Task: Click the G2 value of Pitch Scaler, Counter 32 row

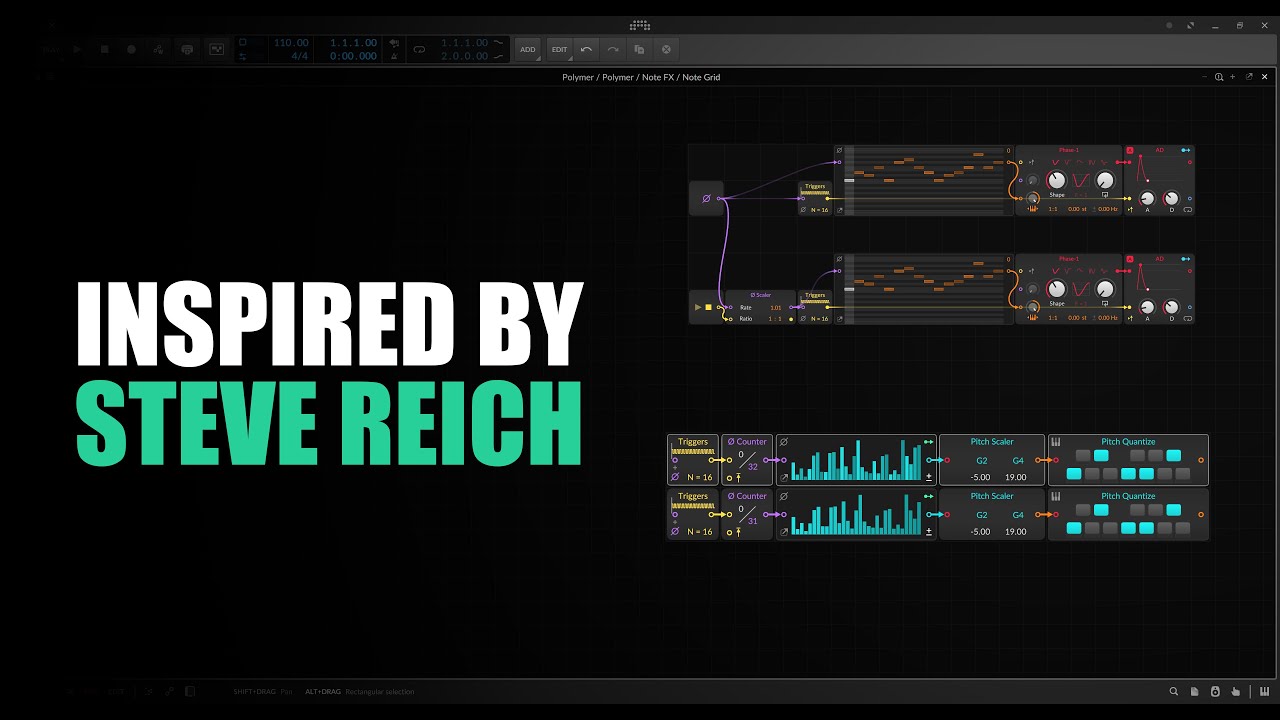Action: pyautogui.click(x=982, y=461)
